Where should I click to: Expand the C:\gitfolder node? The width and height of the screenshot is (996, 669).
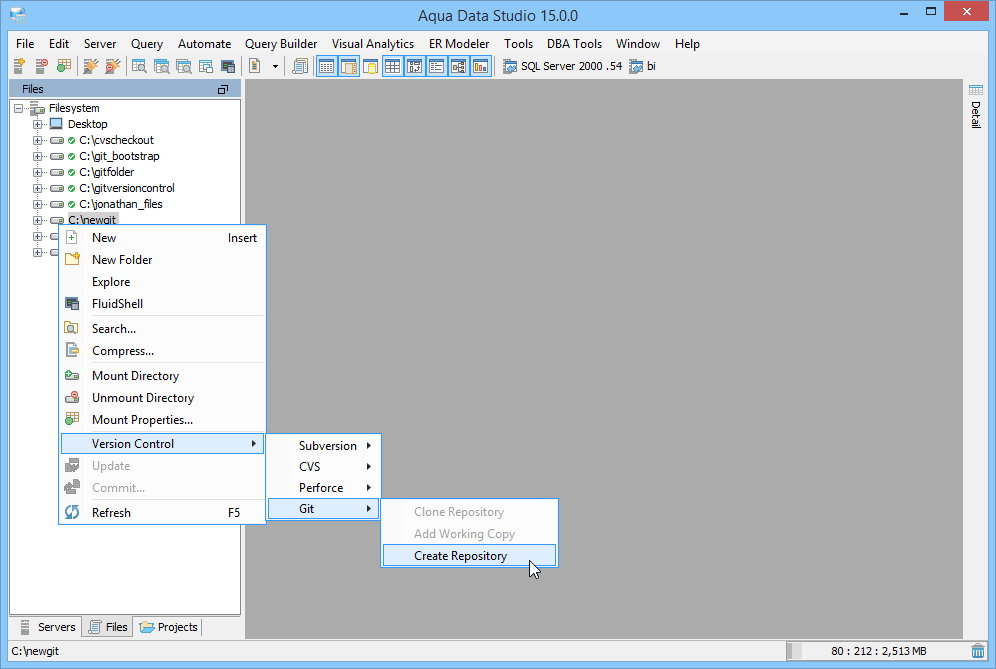point(37,172)
